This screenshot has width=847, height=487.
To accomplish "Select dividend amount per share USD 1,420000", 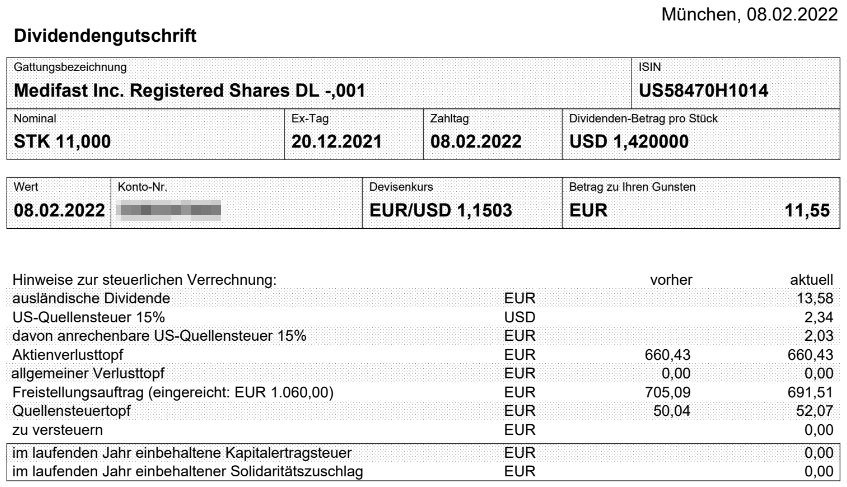I will click(x=629, y=141).
